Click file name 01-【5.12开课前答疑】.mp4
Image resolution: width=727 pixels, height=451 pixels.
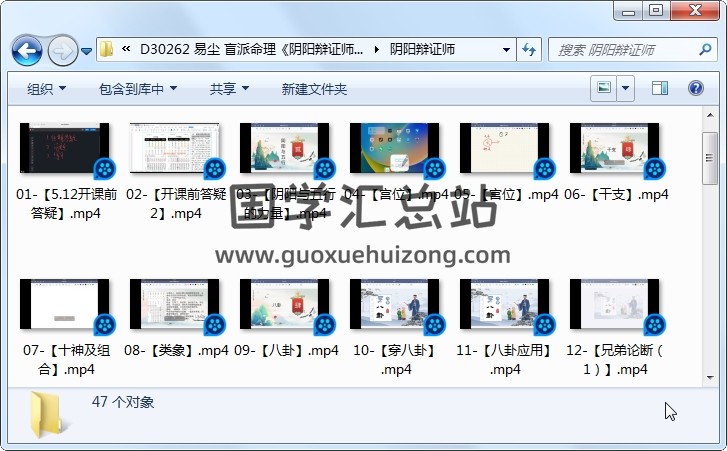(66, 203)
